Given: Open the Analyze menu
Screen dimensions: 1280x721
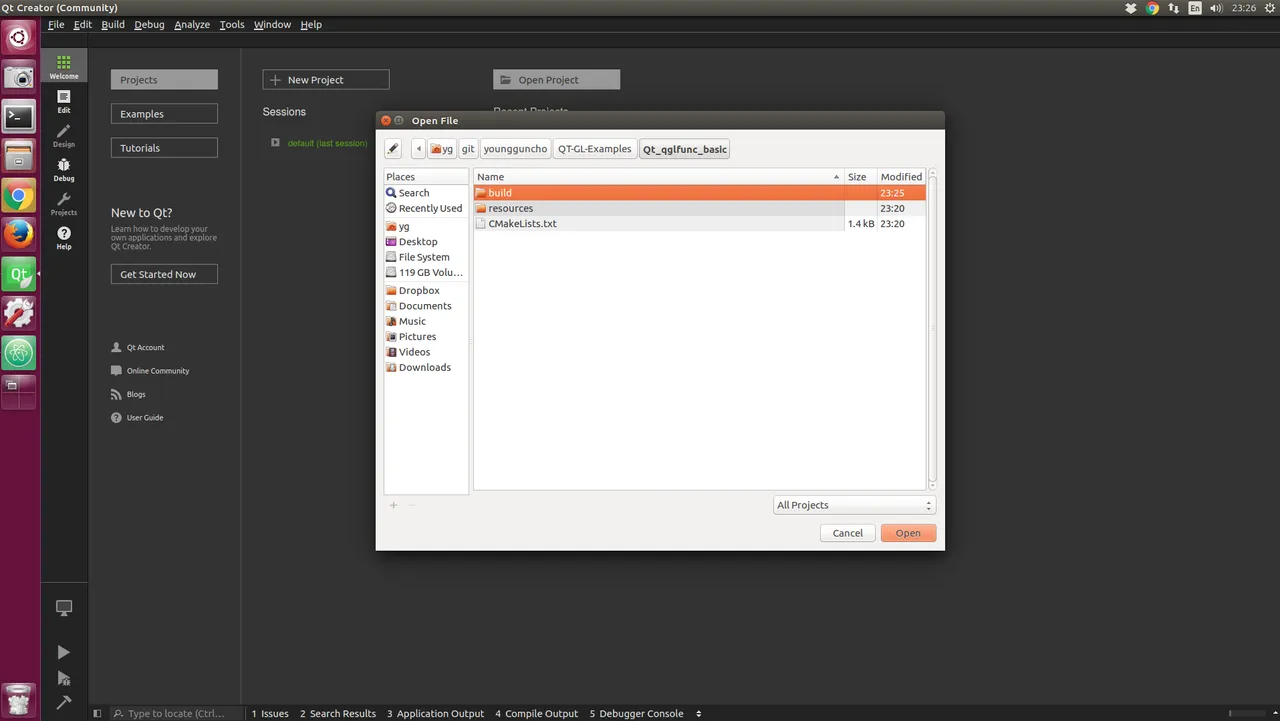Looking at the screenshot, I should 192,24.
